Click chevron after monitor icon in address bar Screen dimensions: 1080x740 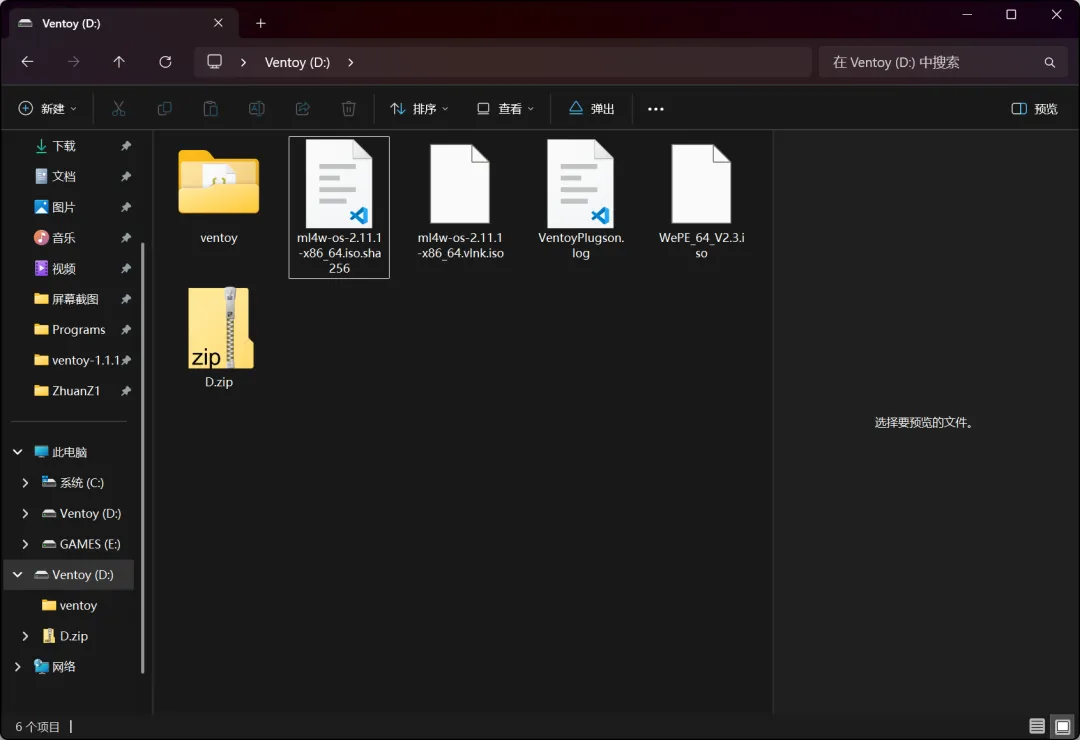(x=243, y=62)
